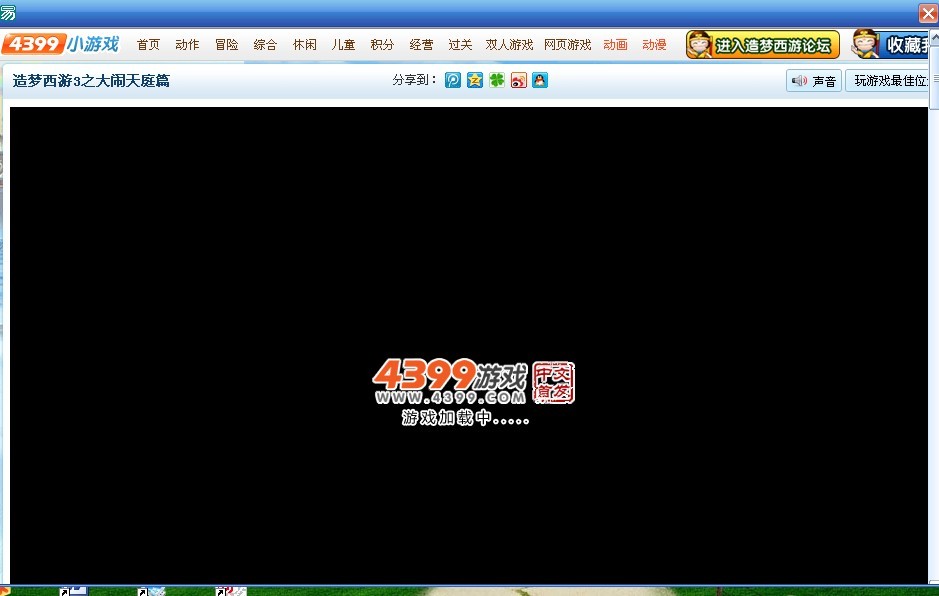Click the 4399小游戏 logo
939x596 pixels.
[60, 44]
